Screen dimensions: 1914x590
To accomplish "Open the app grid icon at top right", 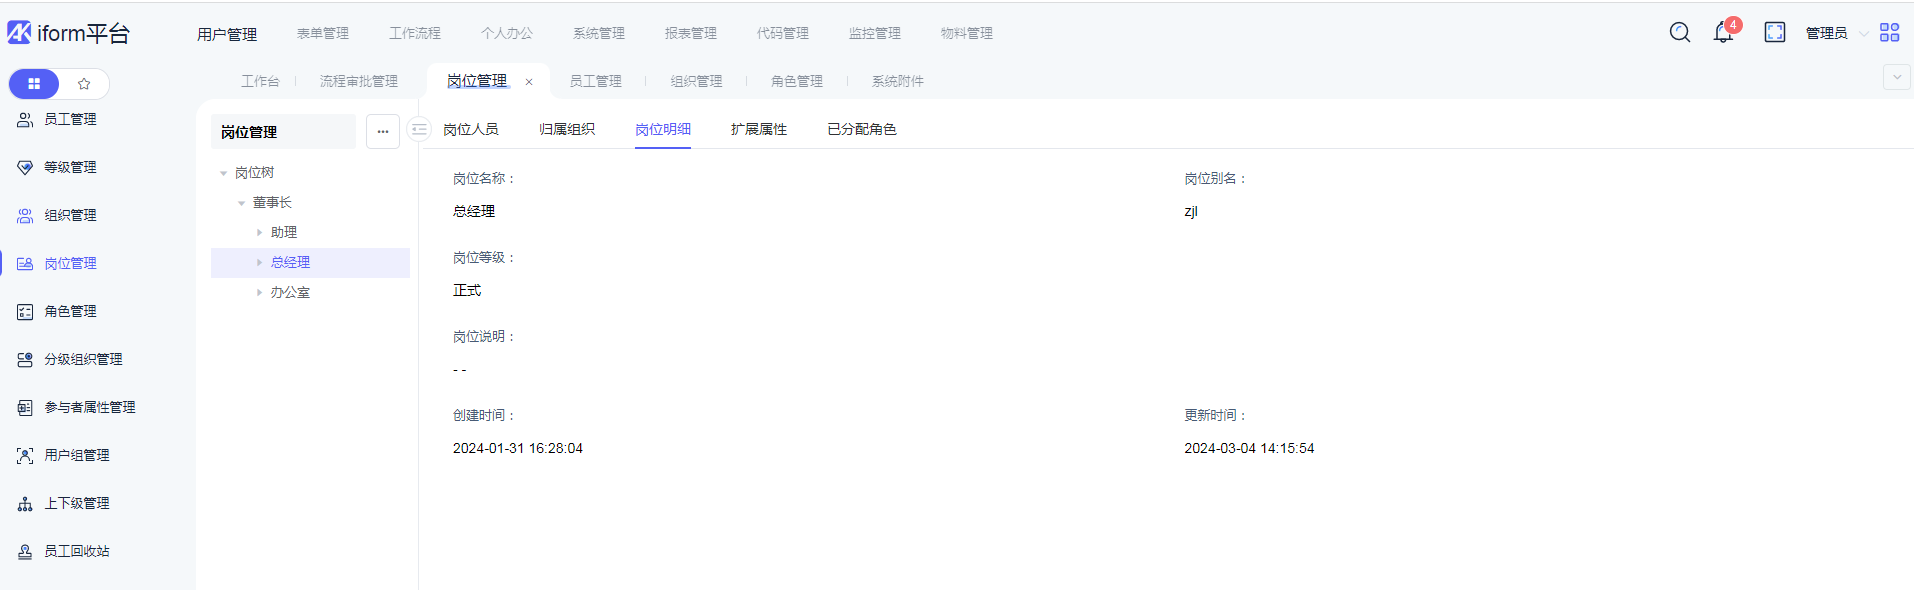I will click(1889, 32).
